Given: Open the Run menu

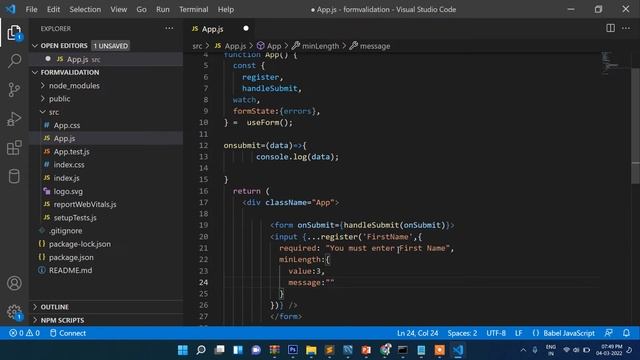Looking at the screenshot, I should coord(162,9).
